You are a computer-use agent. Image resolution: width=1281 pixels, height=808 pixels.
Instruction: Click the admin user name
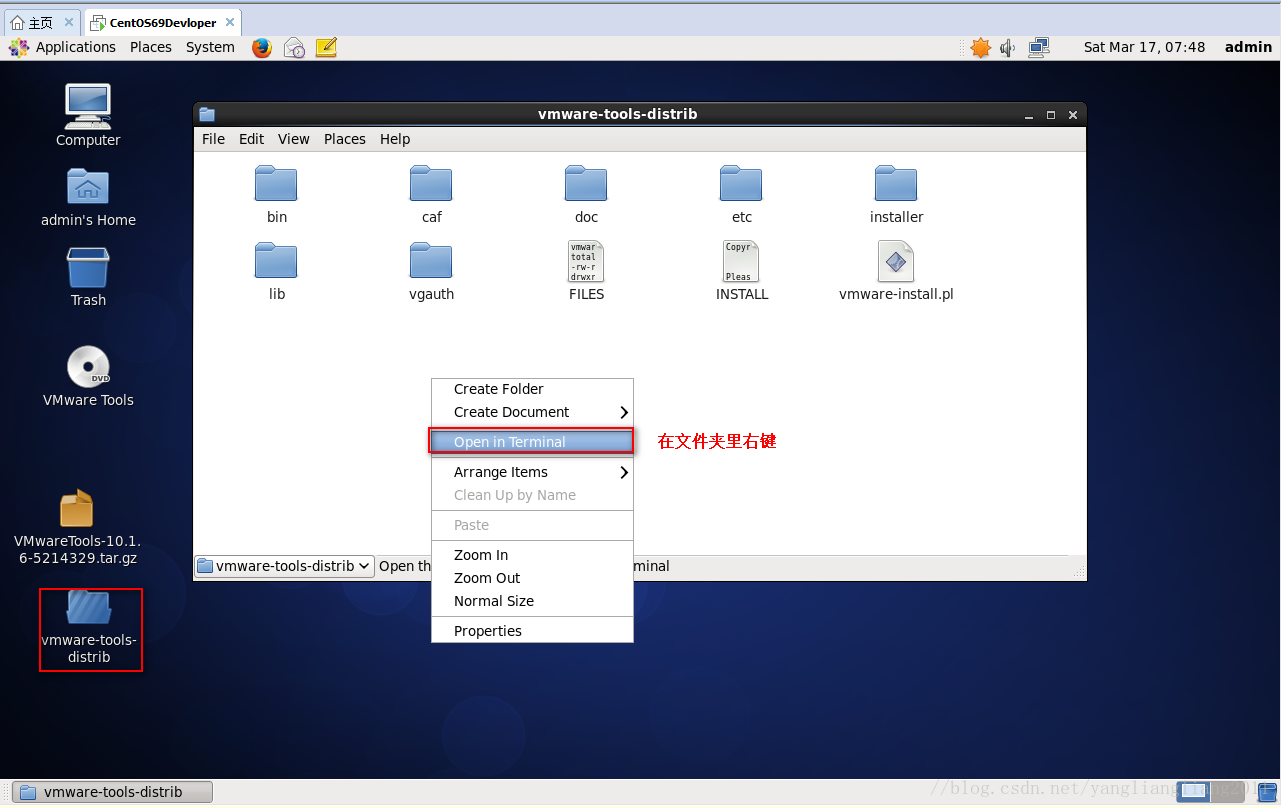point(1248,47)
